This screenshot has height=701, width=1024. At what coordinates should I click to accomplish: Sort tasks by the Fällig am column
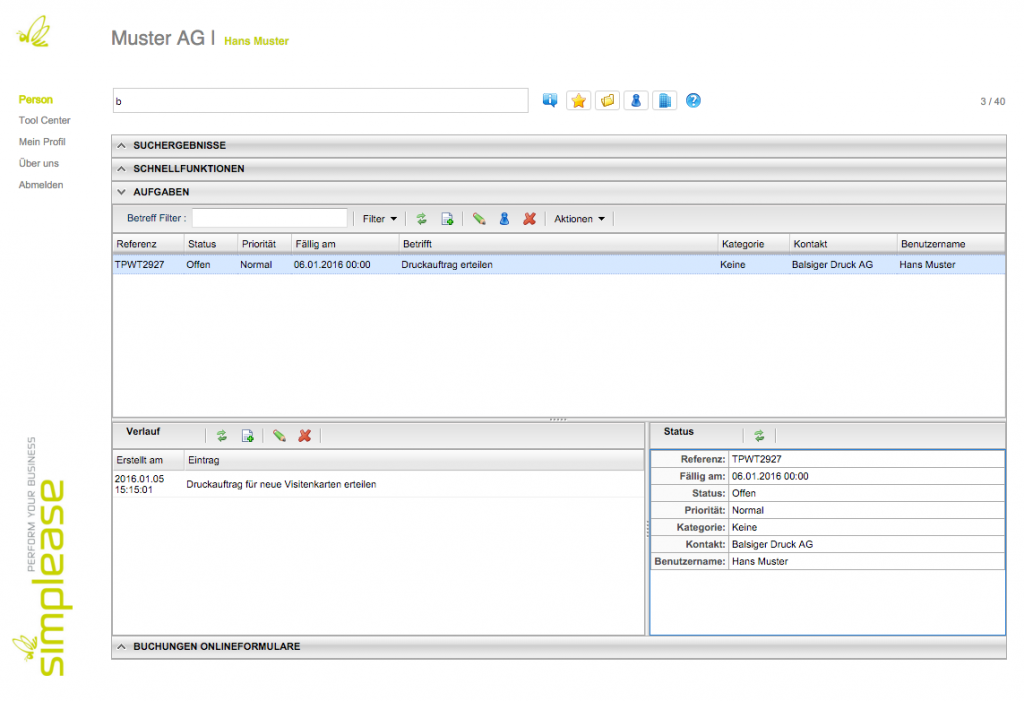(x=345, y=244)
